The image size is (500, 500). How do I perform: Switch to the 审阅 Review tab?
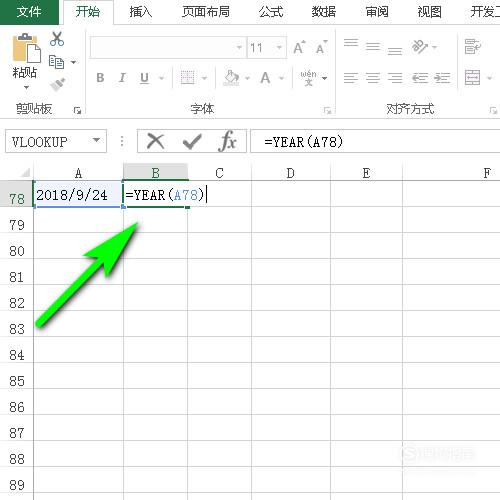(x=377, y=12)
